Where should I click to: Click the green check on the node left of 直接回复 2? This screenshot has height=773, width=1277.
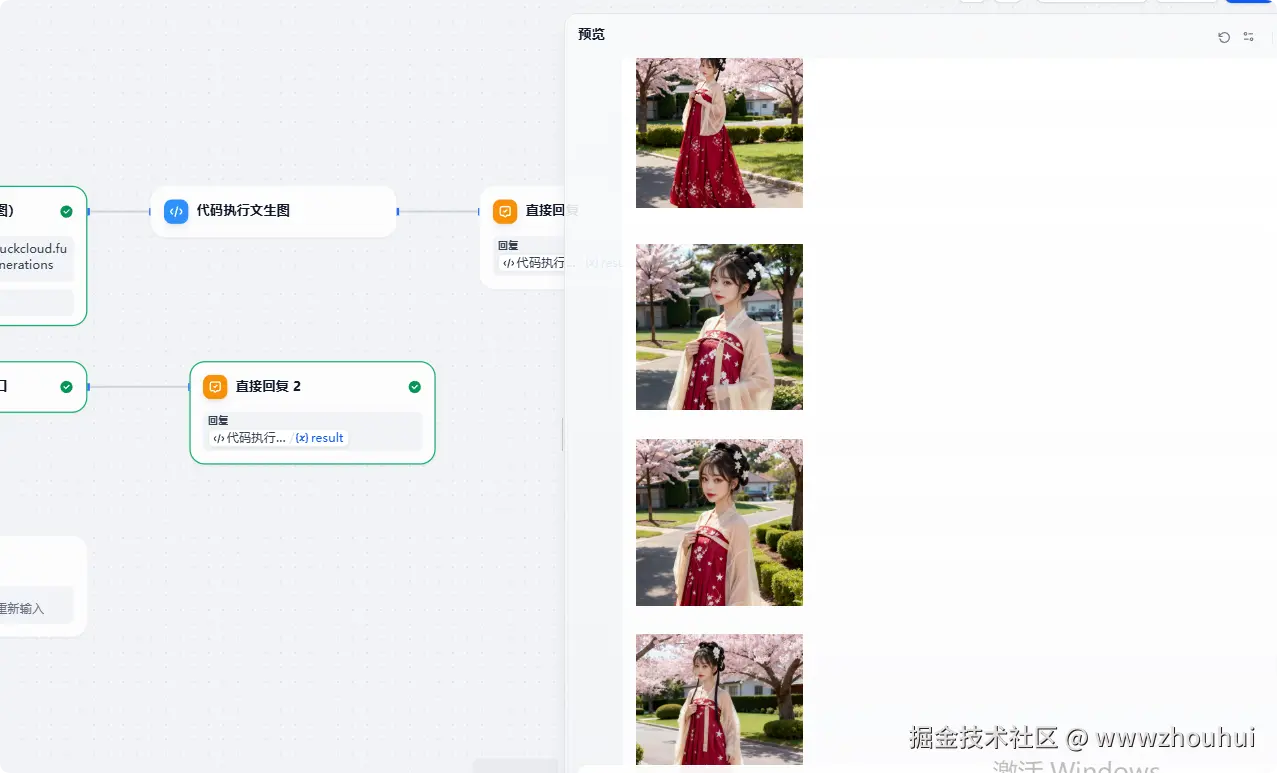coord(66,387)
